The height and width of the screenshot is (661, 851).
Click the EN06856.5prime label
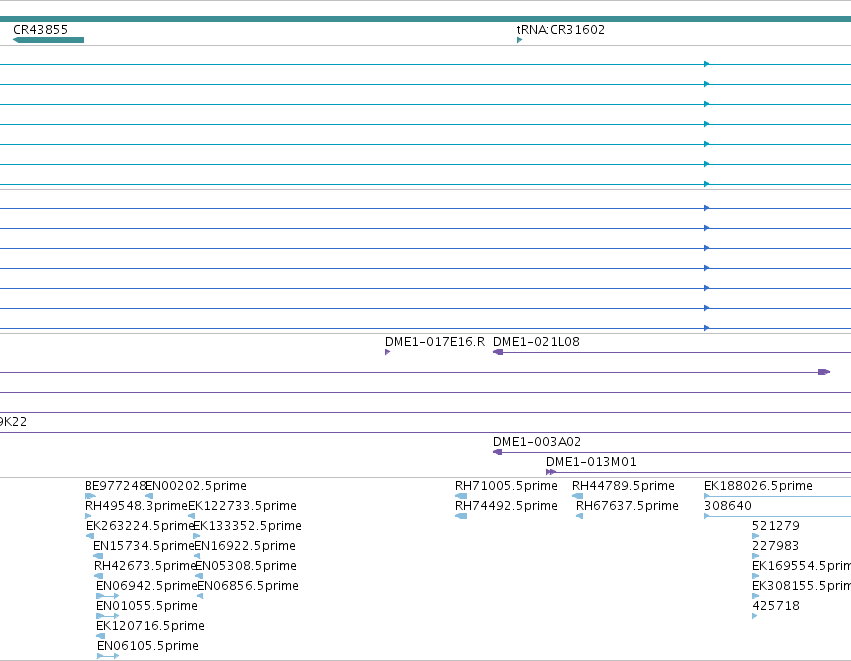point(248,586)
